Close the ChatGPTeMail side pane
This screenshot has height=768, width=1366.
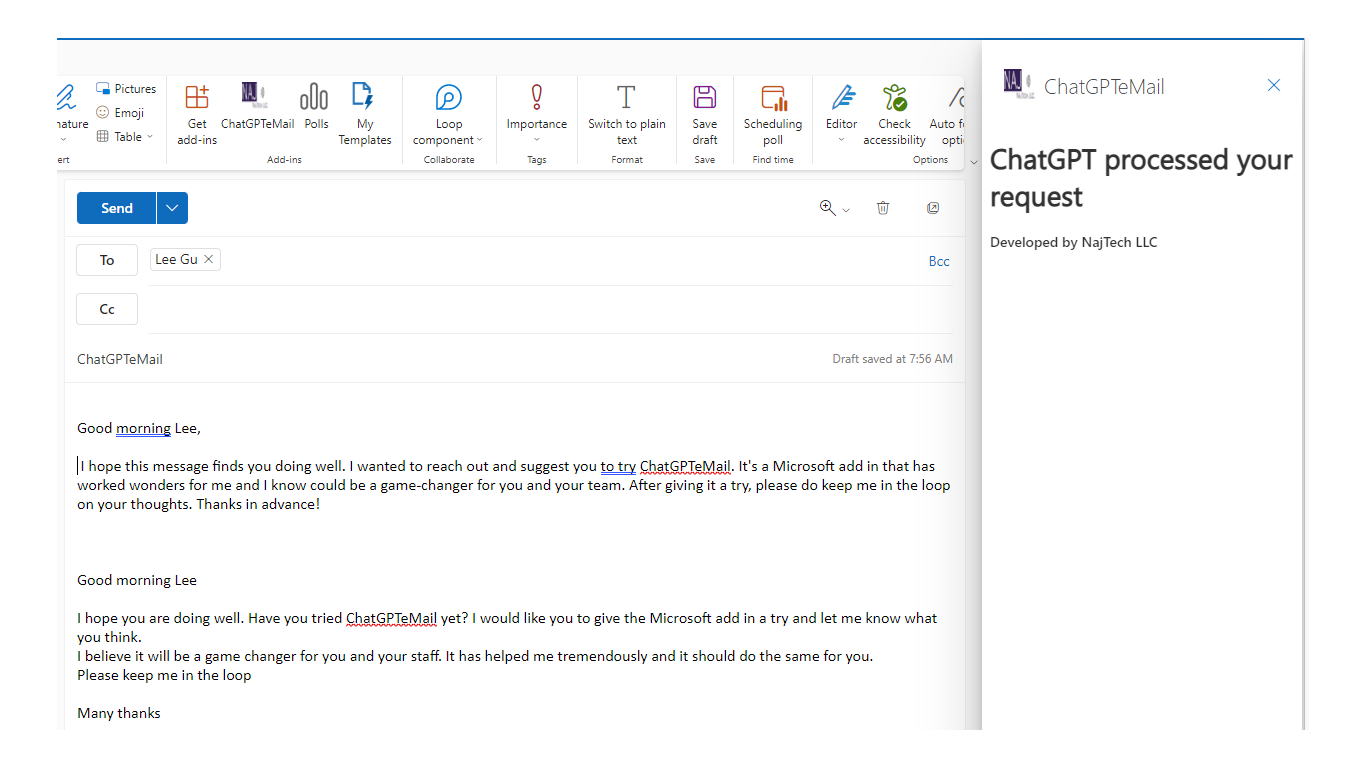click(1274, 86)
